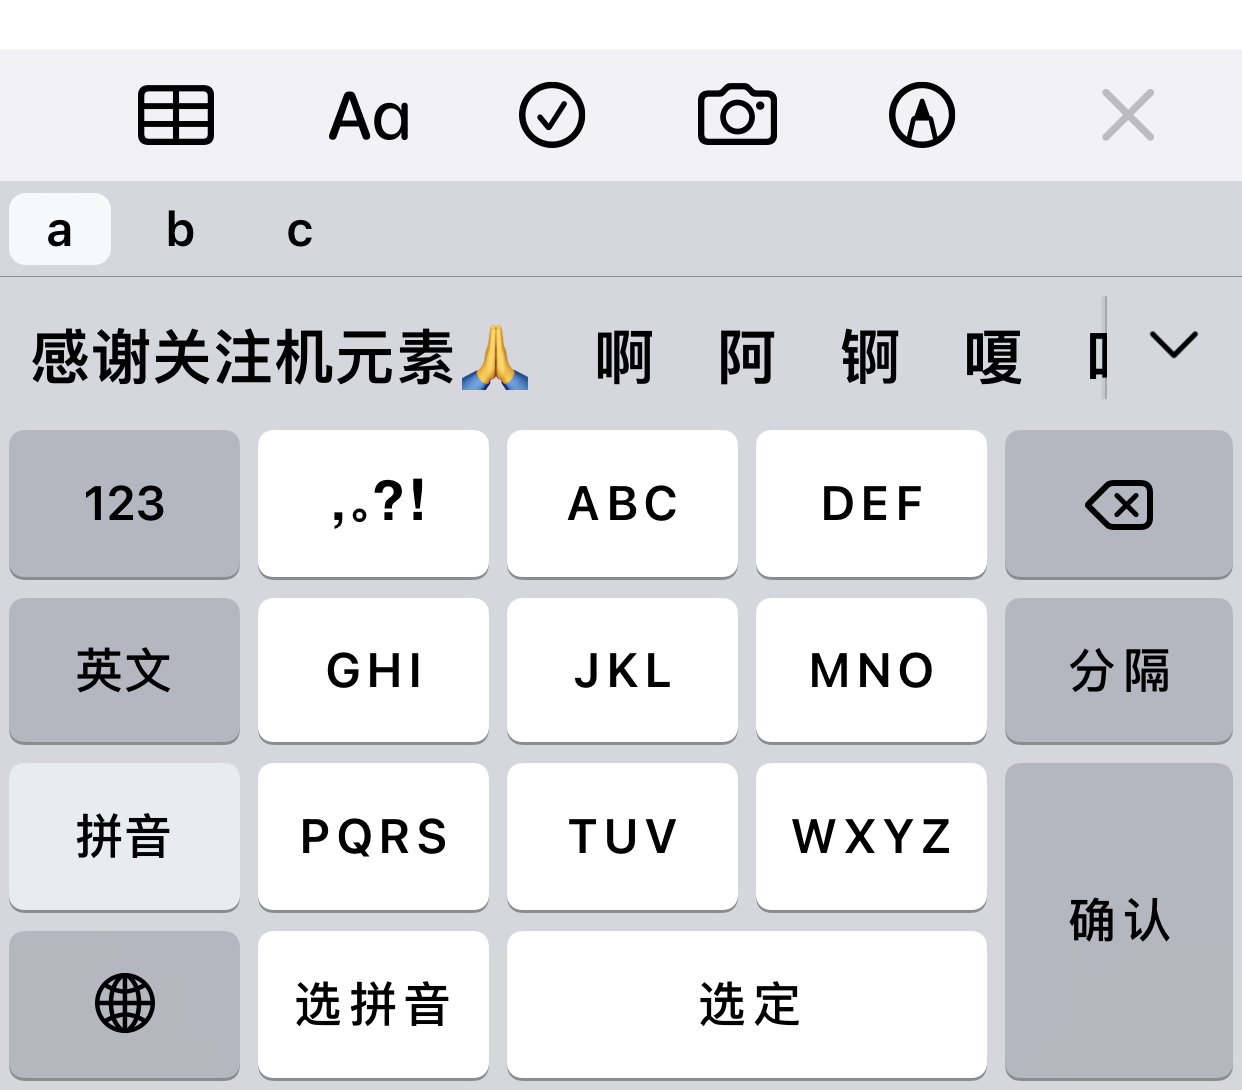Image resolution: width=1242 pixels, height=1090 pixels.
Task: Tap the checkmark circle icon
Action: (552, 114)
